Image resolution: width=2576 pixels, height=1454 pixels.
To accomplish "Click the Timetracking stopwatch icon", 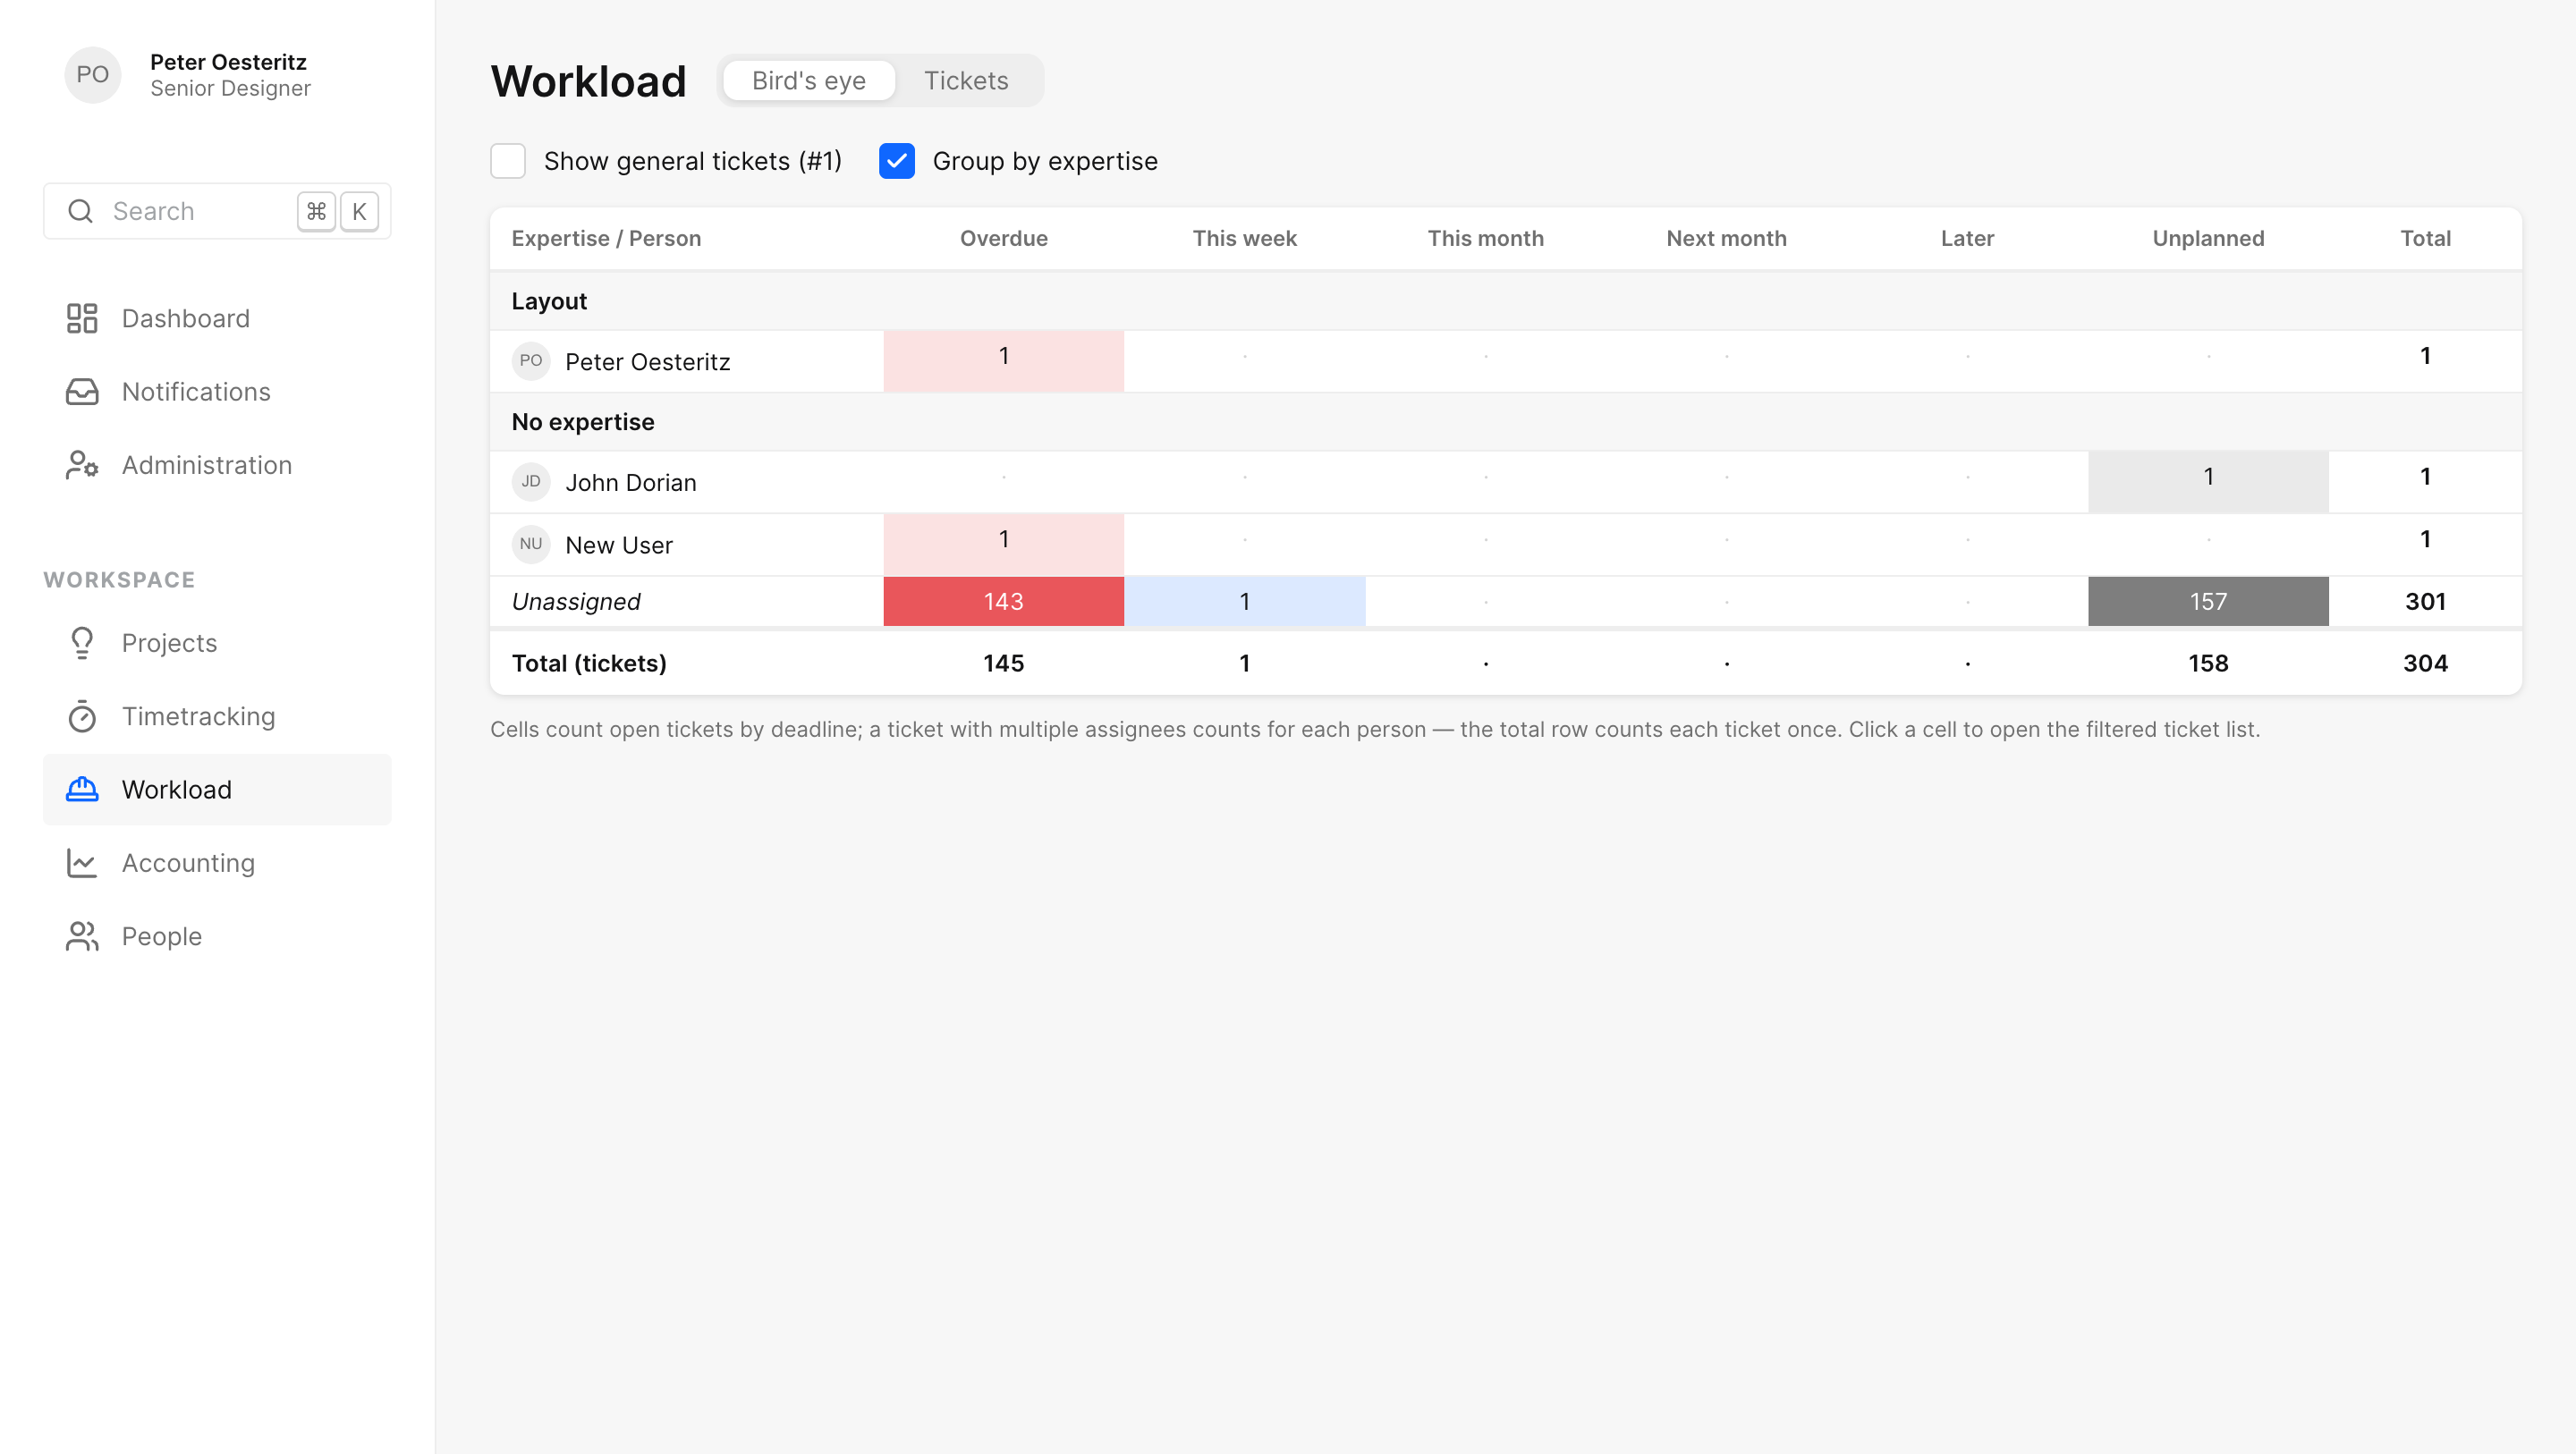I will [x=82, y=716].
